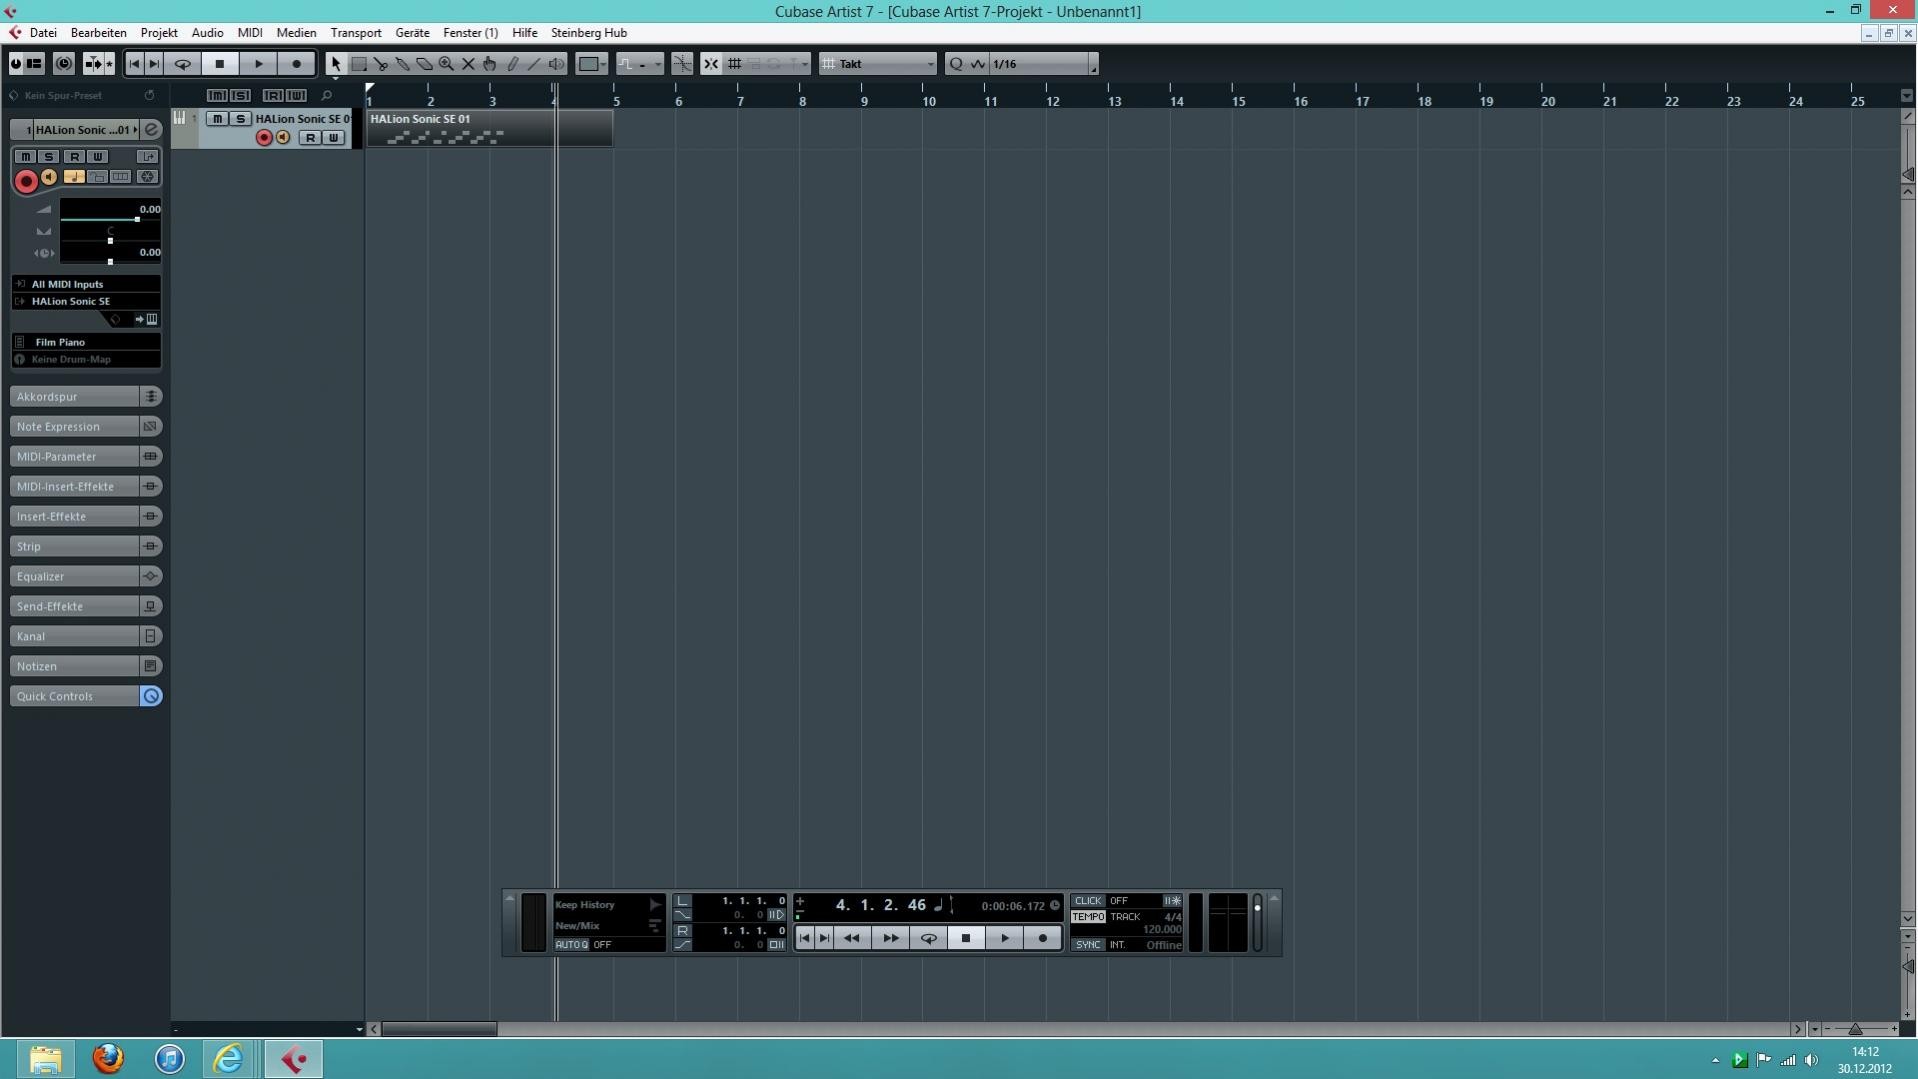This screenshot has width=1918, height=1079.
Task: Toggle Write automation in the Inspector
Action: point(98,157)
